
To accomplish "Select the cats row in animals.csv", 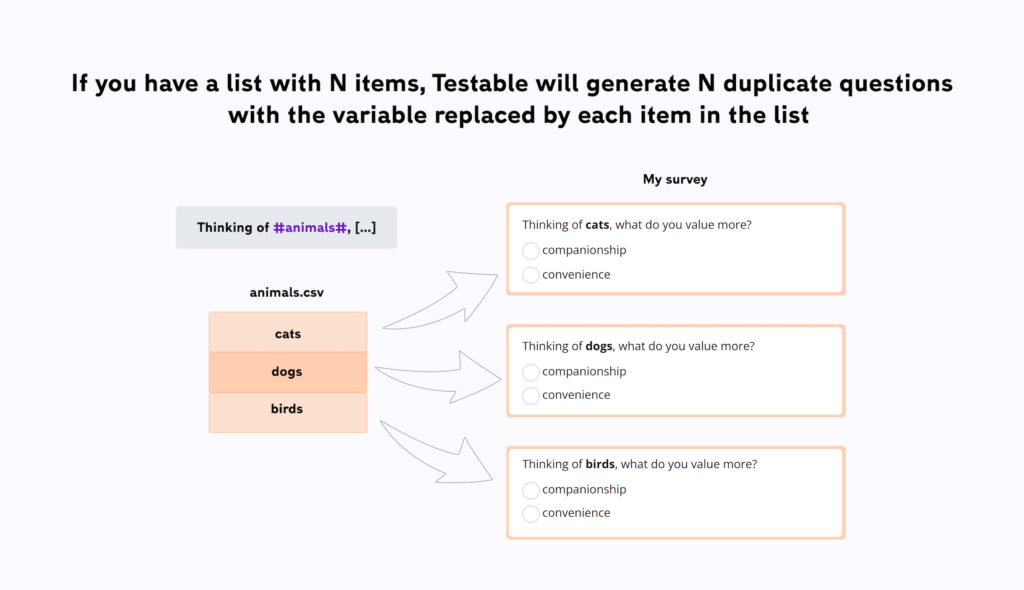I will click(288, 333).
